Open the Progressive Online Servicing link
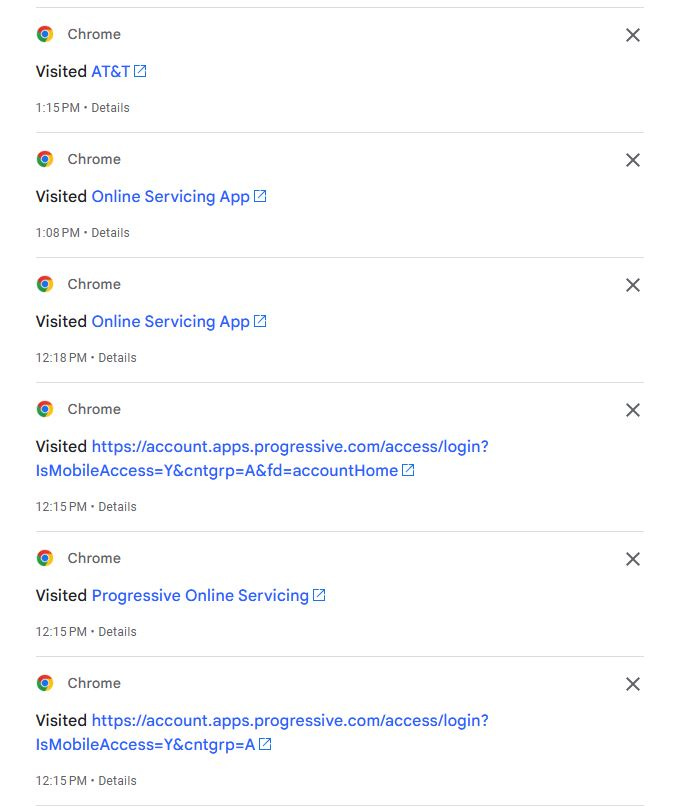The image size is (700, 807). (200, 595)
